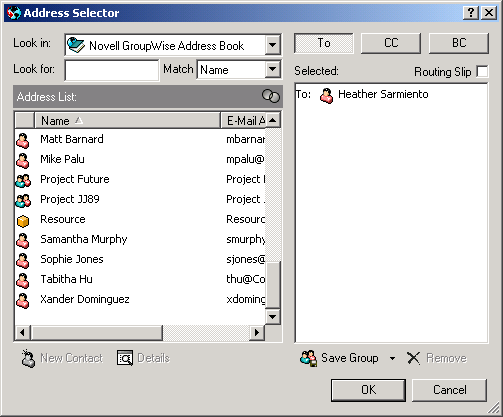This screenshot has width=503, height=417.
Task: Click the context help question mark button
Action: 471,13
